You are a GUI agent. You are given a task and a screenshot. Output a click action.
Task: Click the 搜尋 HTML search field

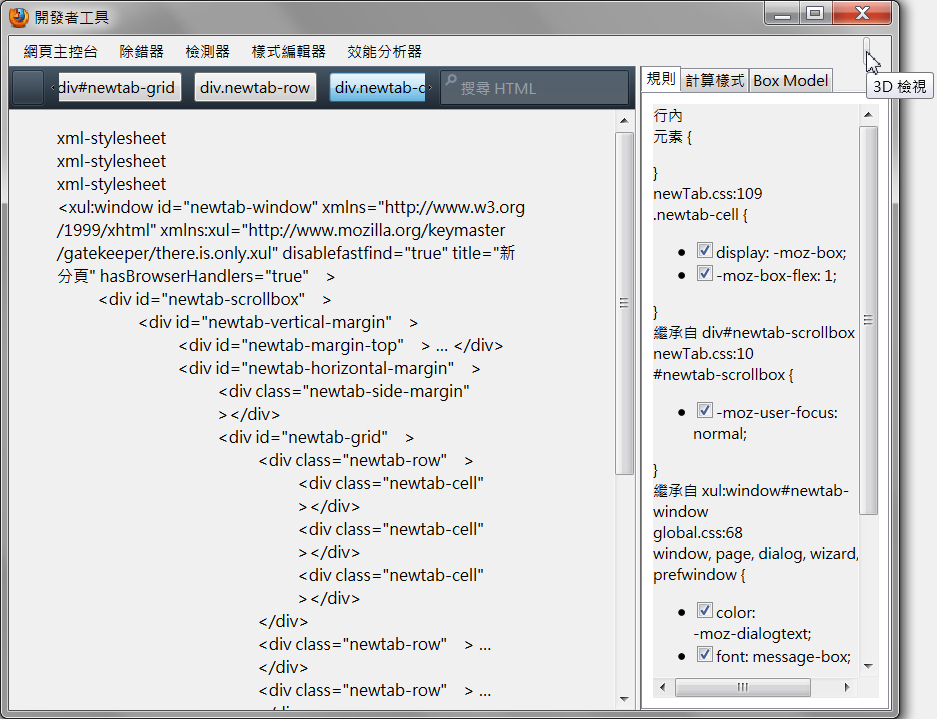540,88
